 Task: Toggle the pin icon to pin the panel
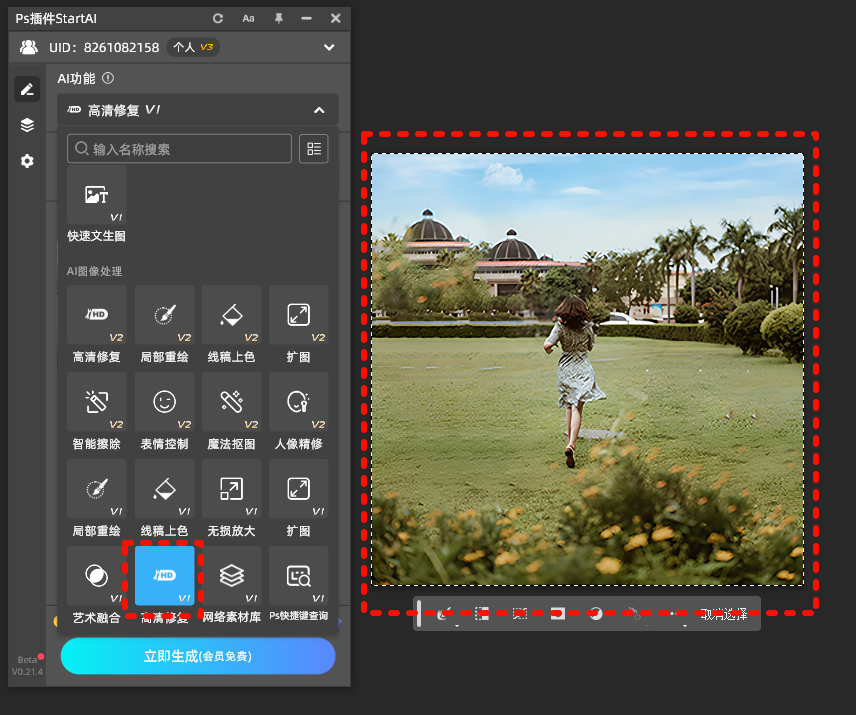pos(278,19)
